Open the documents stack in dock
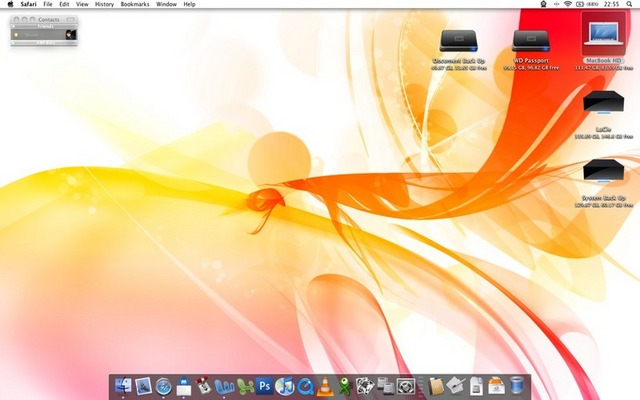 click(476, 386)
